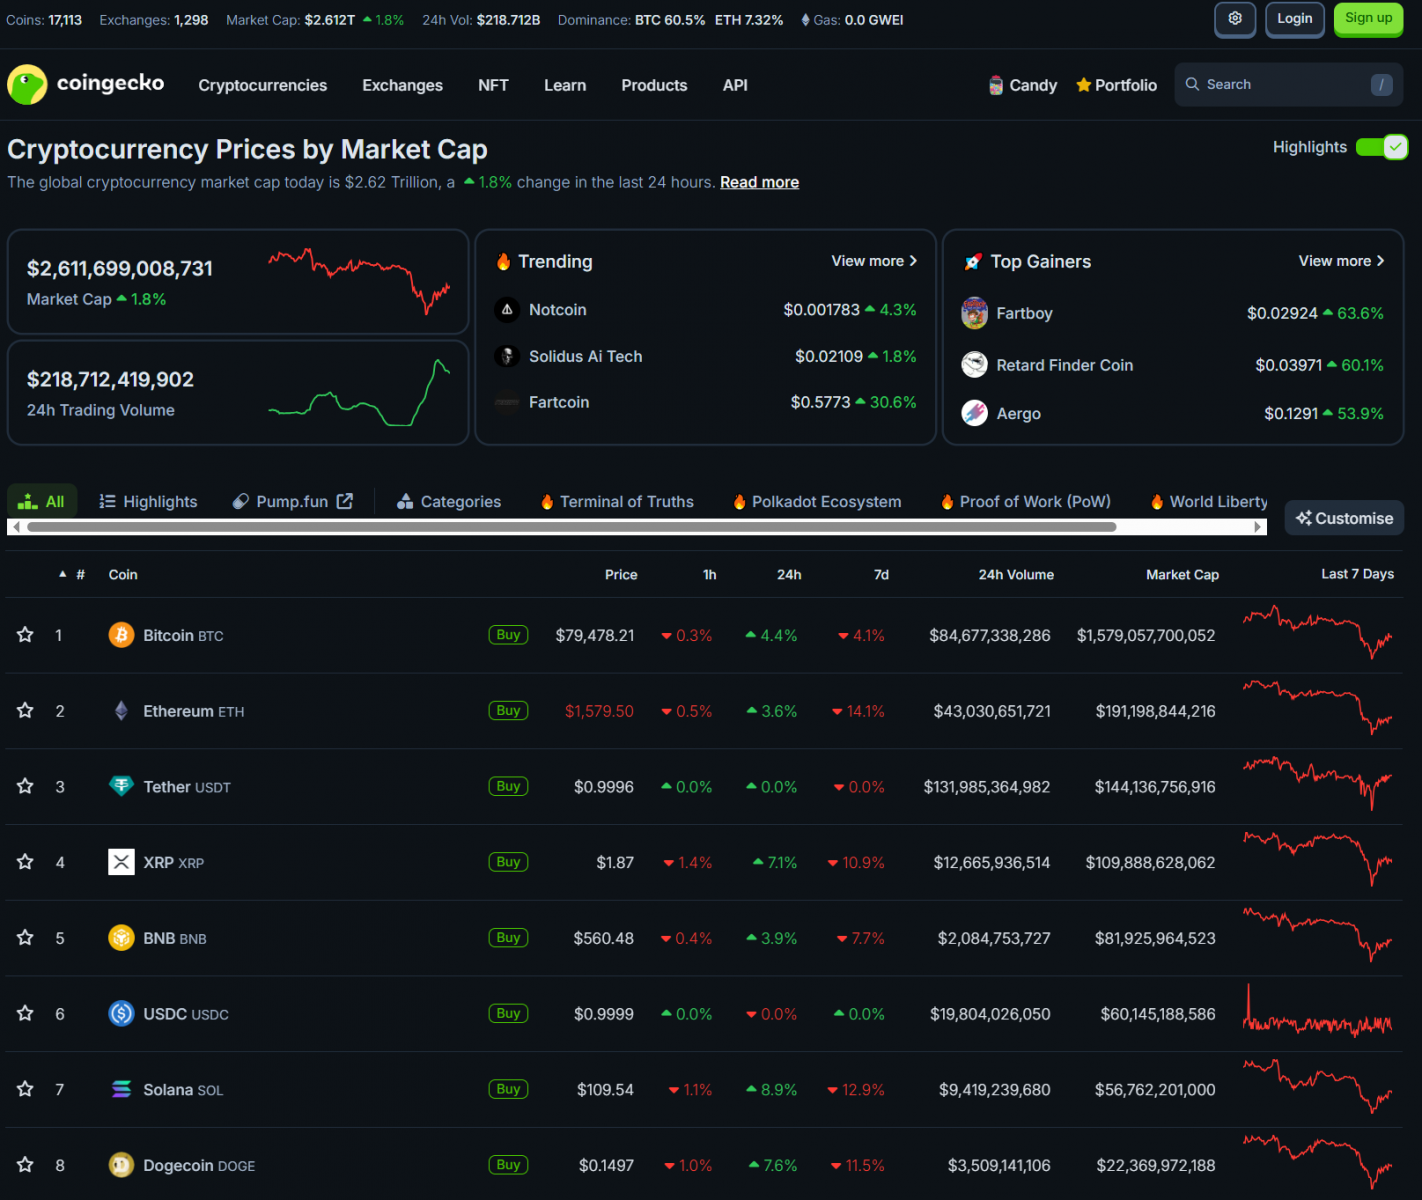Image resolution: width=1422 pixels, height=1200 pixels.
Task: Follow the Read more link
Action: tap(759, 182)
